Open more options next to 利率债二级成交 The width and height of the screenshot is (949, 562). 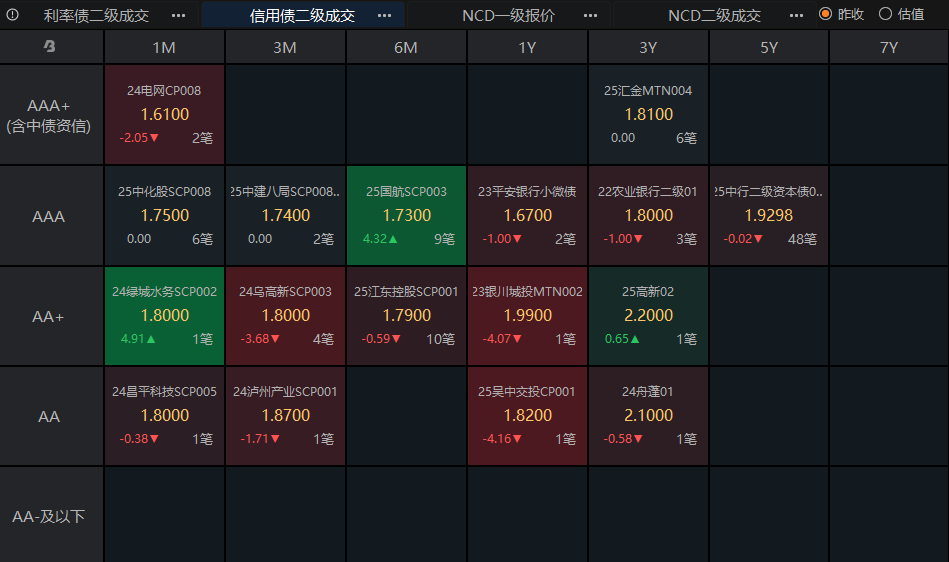(x=179, y=15)
